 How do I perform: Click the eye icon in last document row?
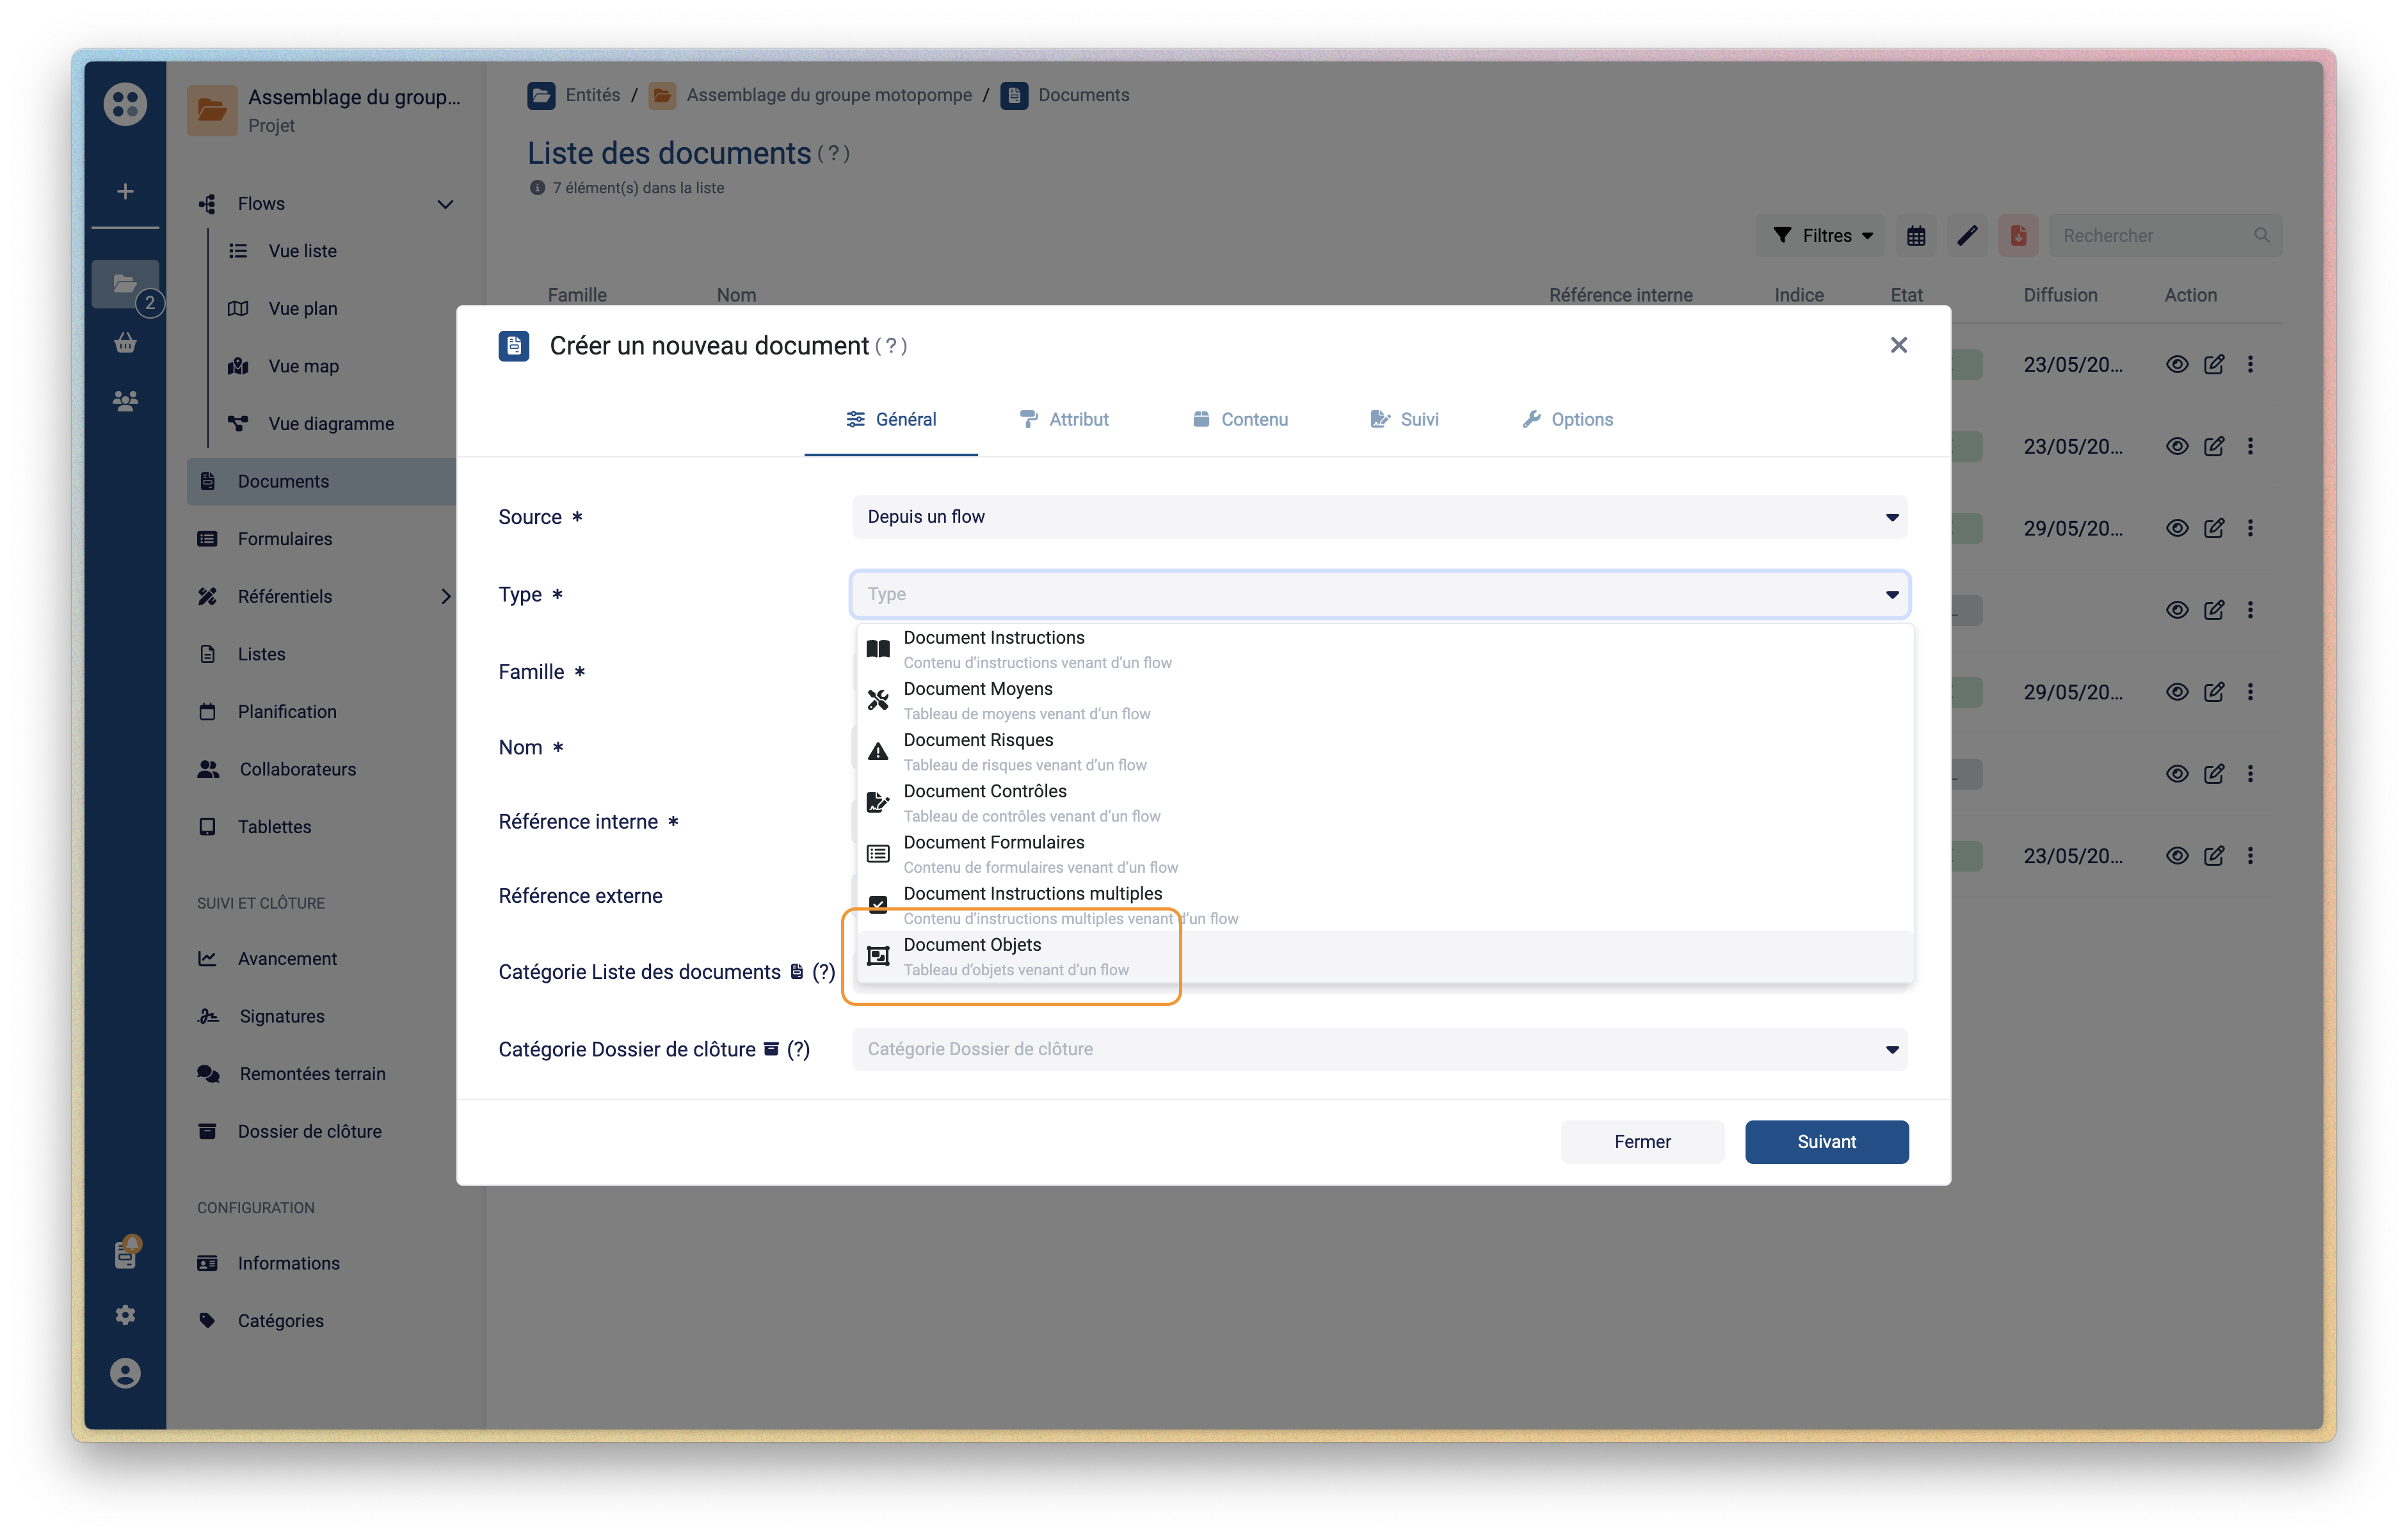pos(2176,855)
